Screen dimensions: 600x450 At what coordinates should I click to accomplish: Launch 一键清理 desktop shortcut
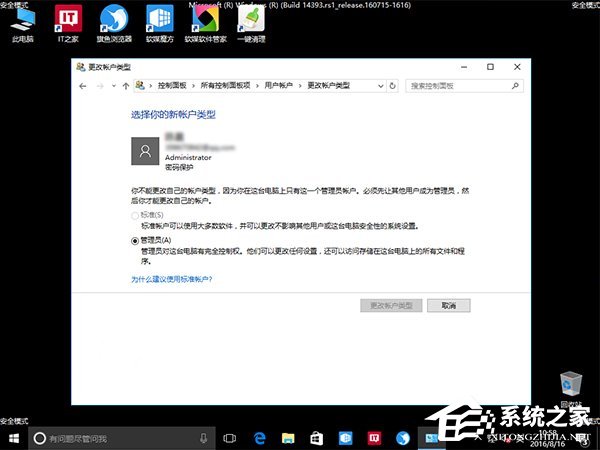[x=251, y=24]
